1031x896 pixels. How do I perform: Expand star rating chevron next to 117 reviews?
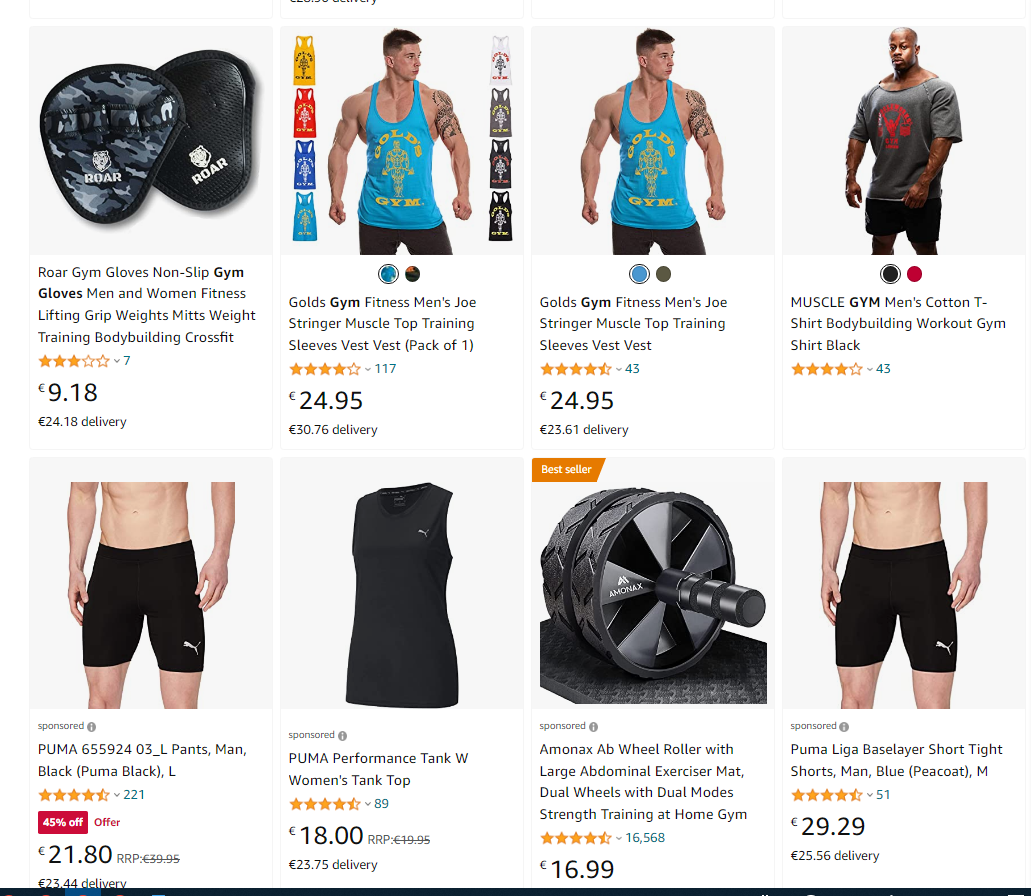point(368,369)
